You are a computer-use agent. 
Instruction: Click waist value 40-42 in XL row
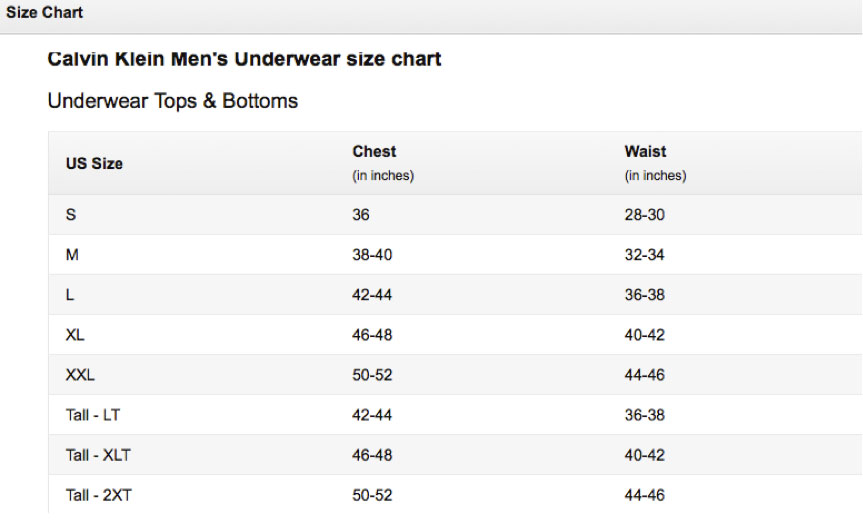point(644,335)
